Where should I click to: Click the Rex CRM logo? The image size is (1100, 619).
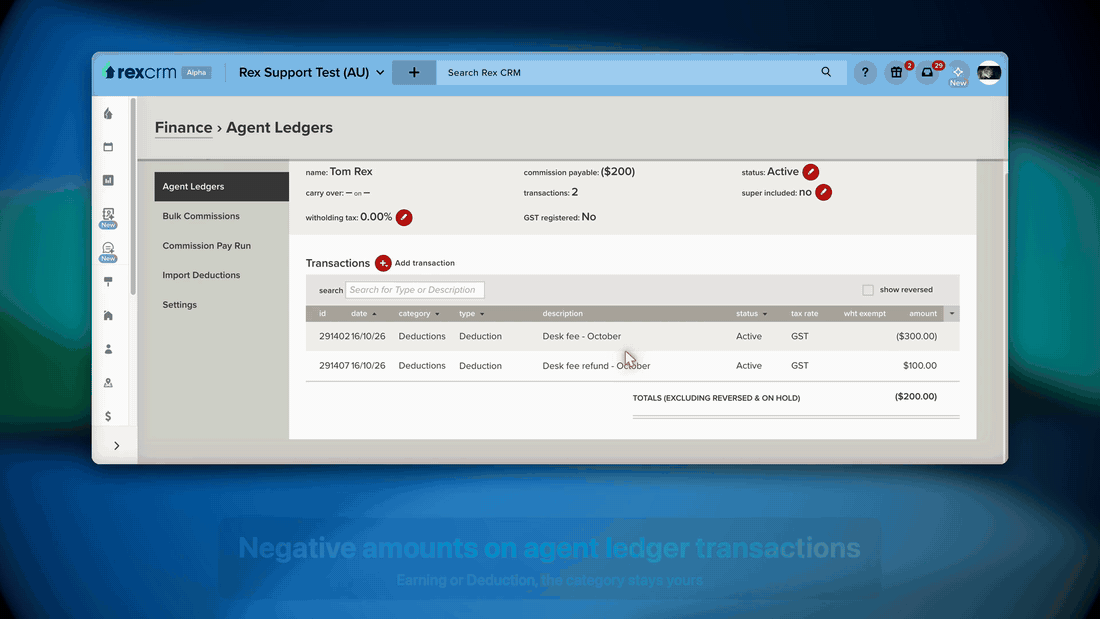click(x=140, y=72)
